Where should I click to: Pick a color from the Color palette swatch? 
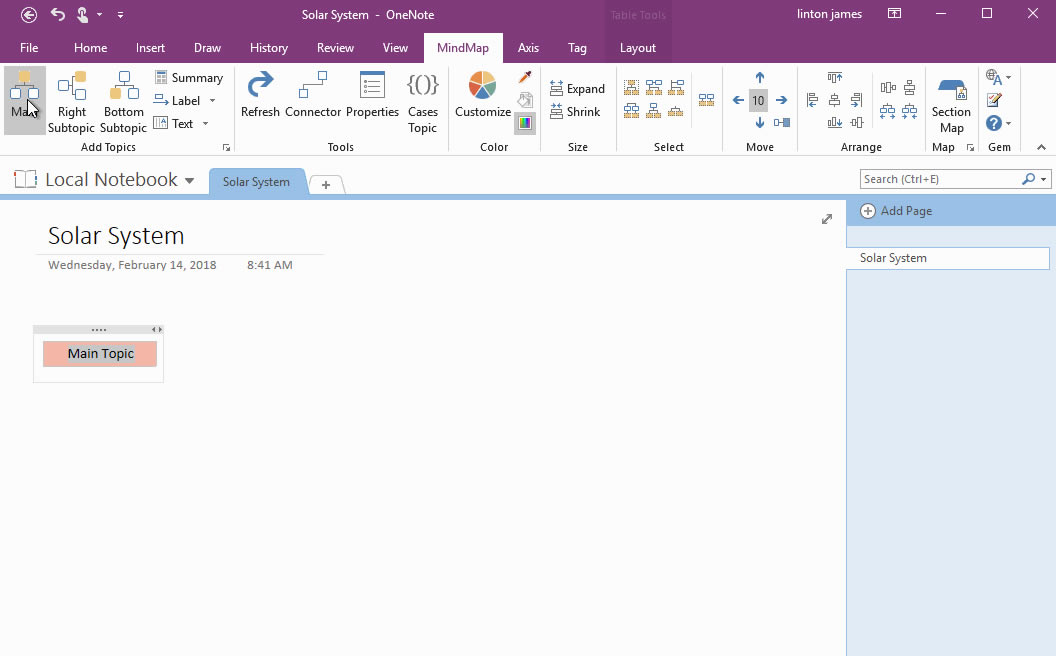tap(524, 122)
